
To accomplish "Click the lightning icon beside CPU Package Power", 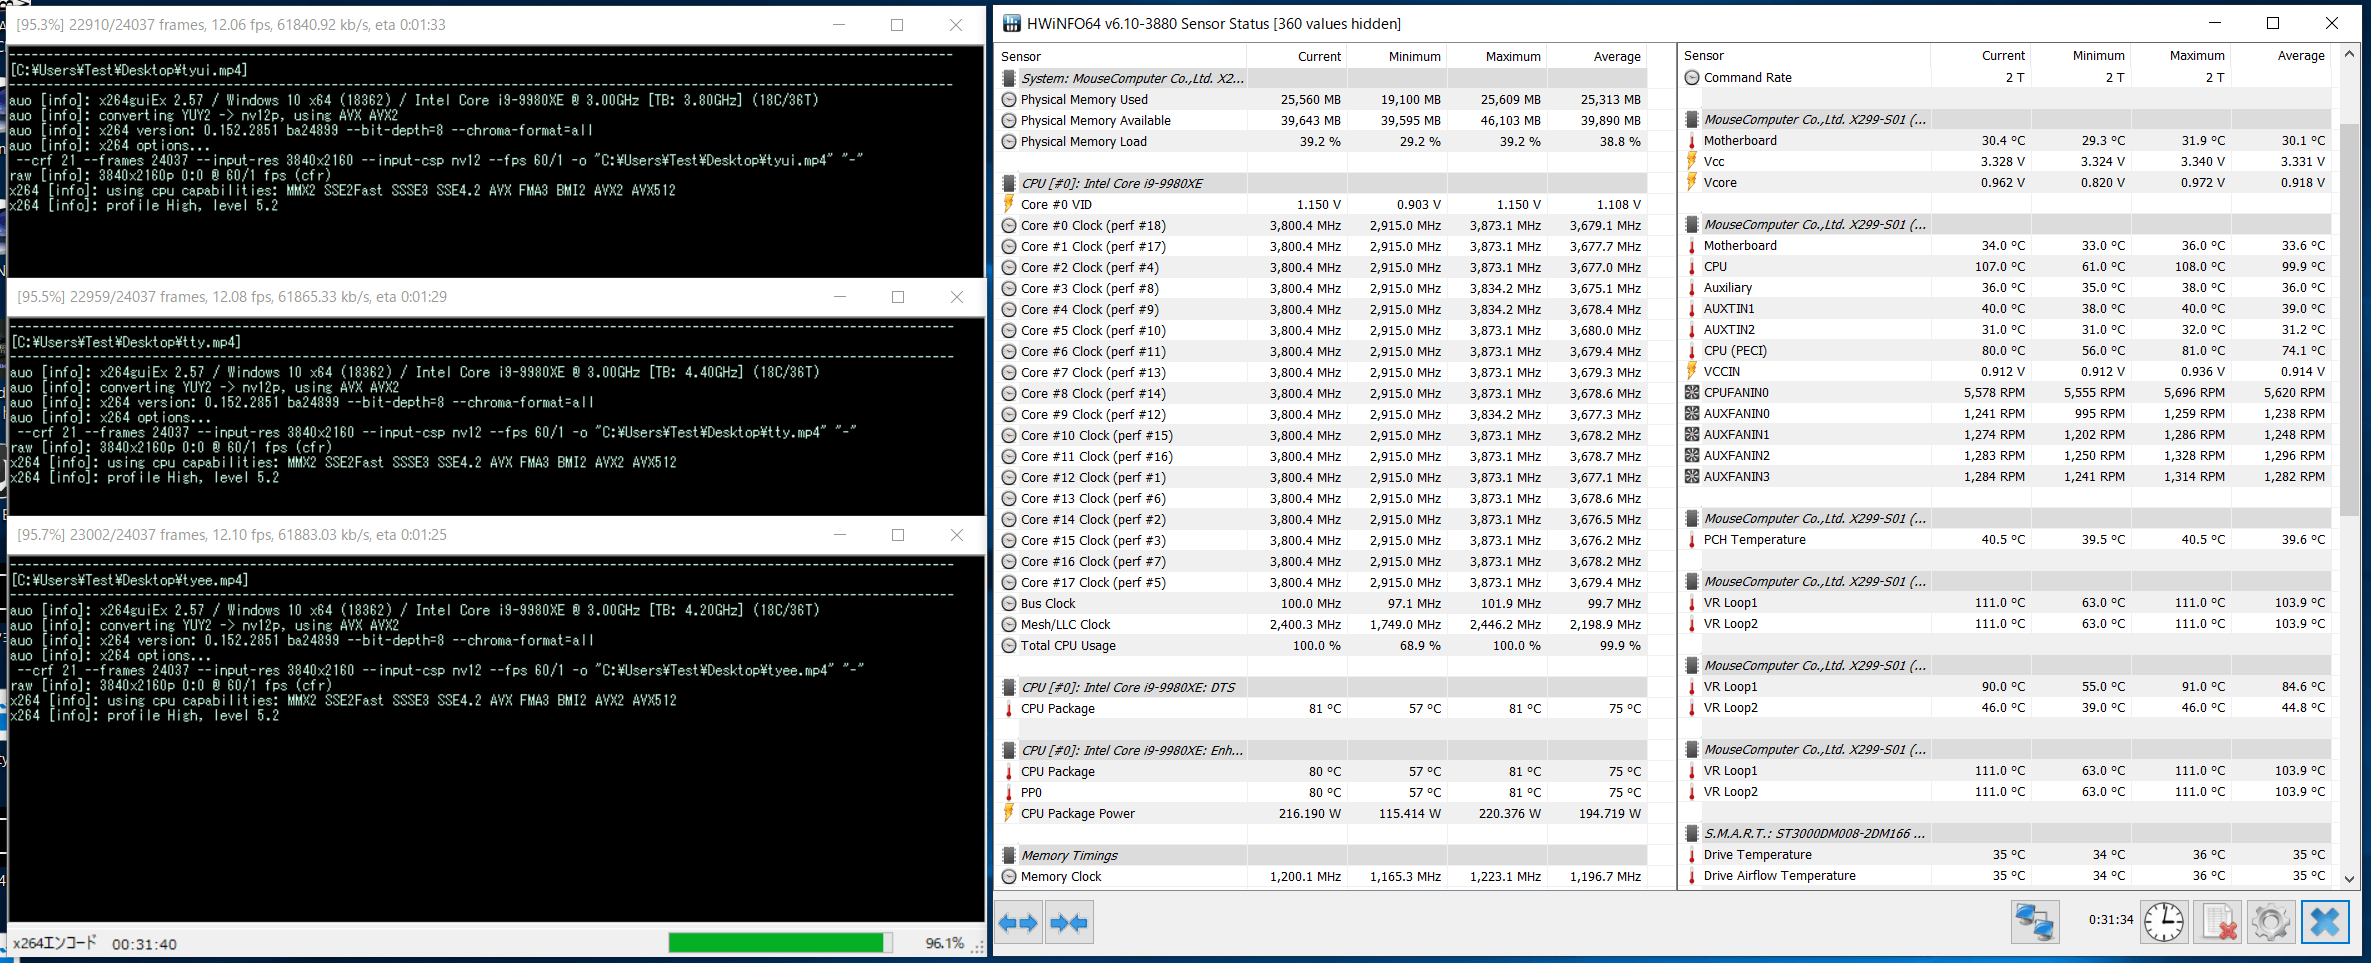I will (1009, 813).
